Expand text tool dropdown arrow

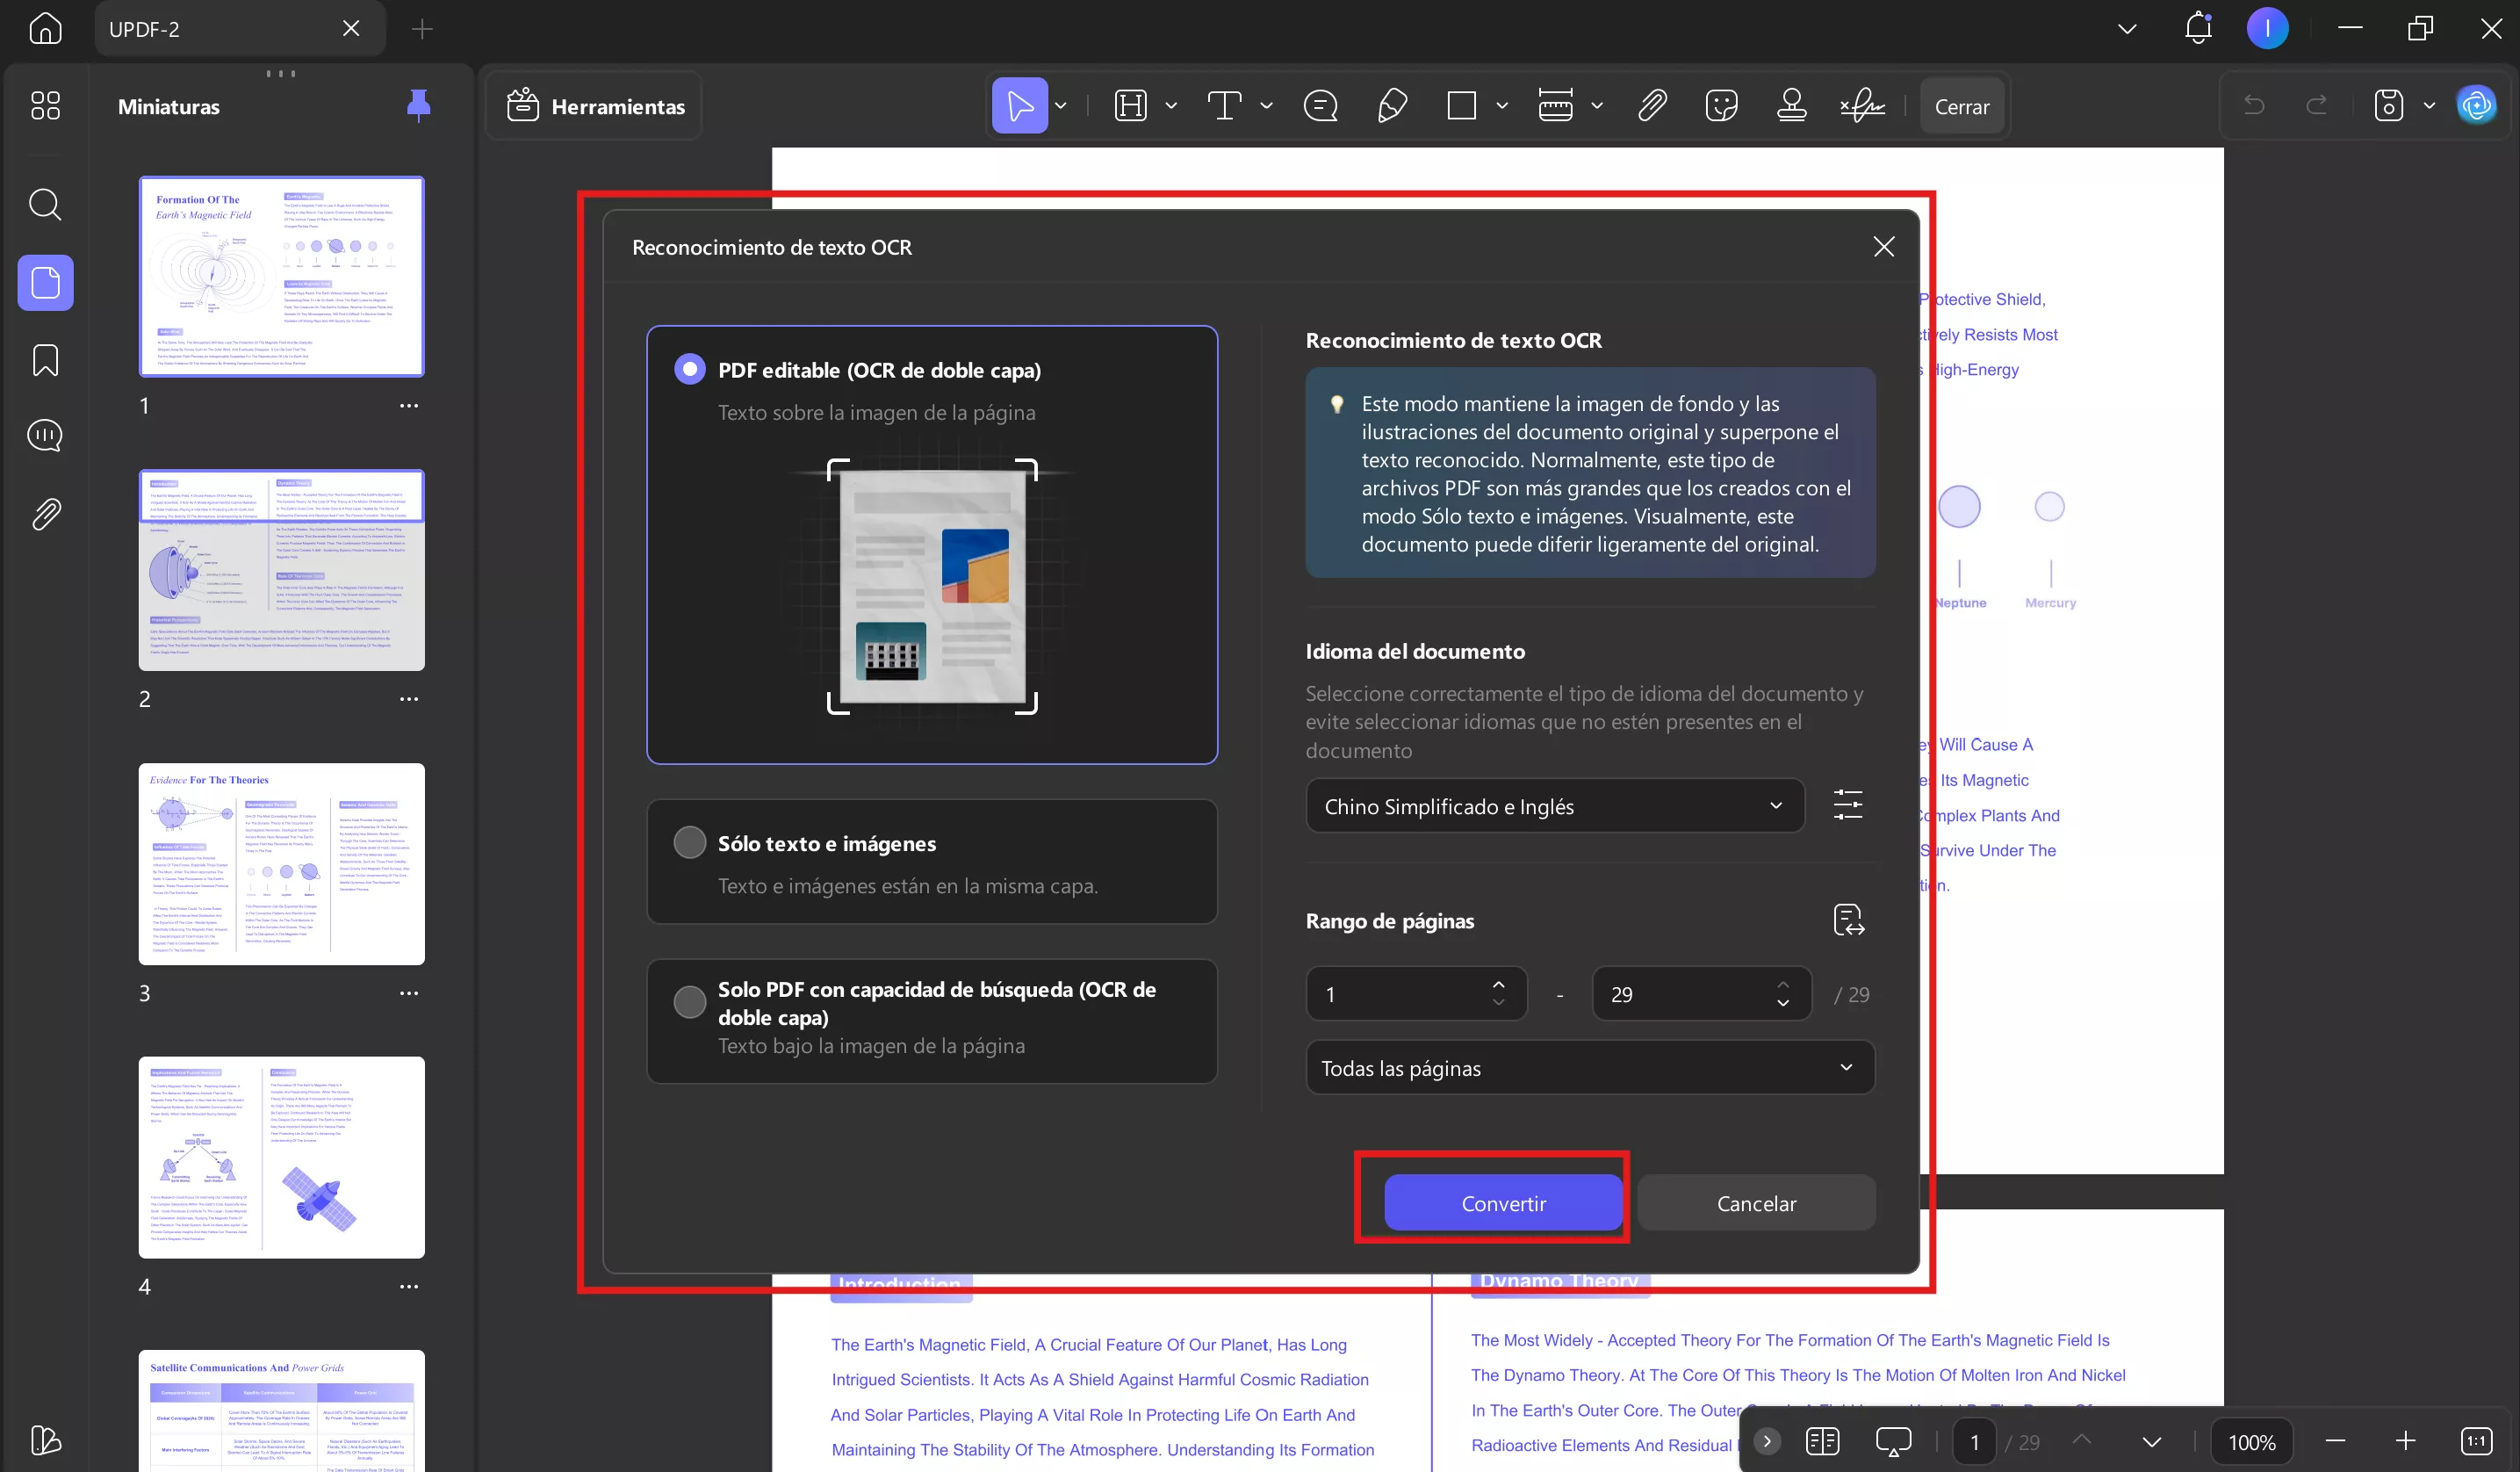point(1266,105)
